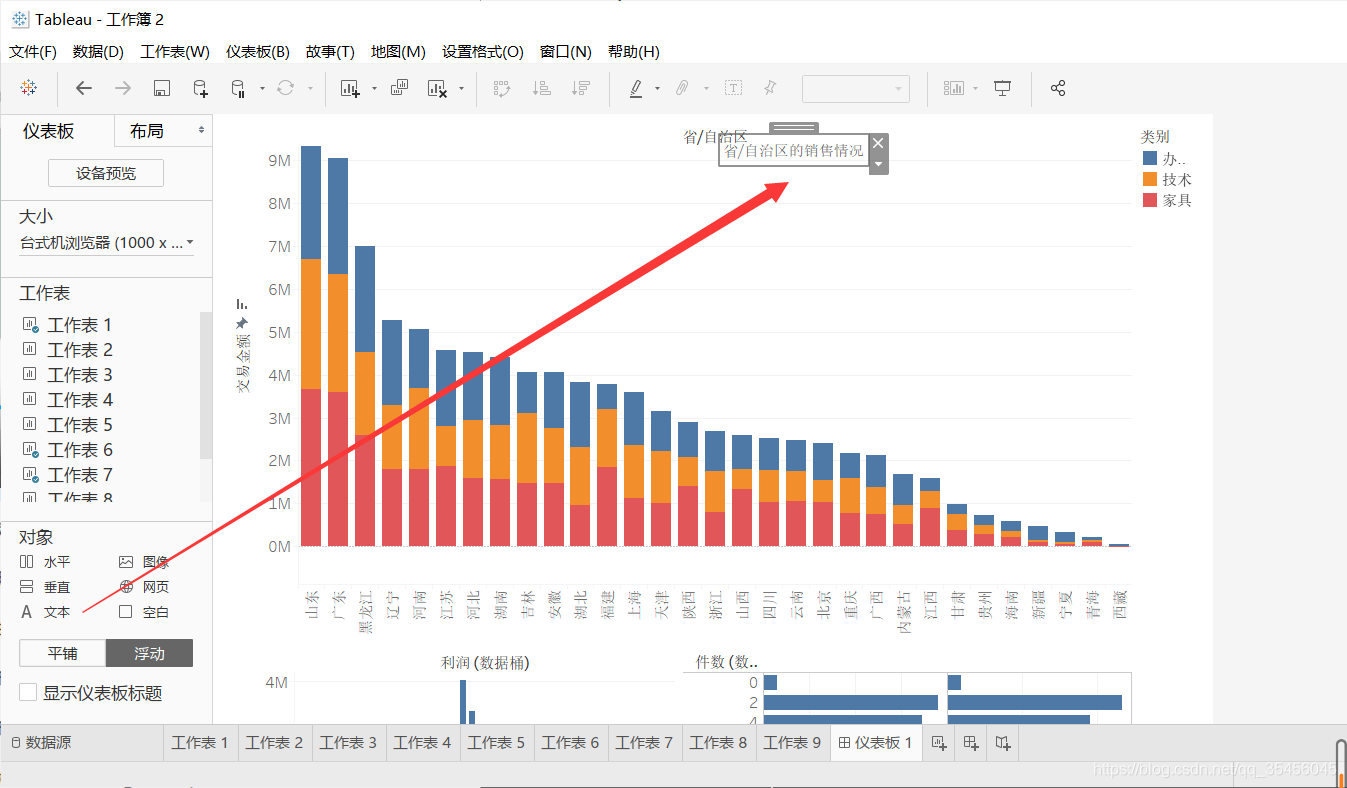
Task: Open the 帮助(H) menu
Action: pos(634,51)
